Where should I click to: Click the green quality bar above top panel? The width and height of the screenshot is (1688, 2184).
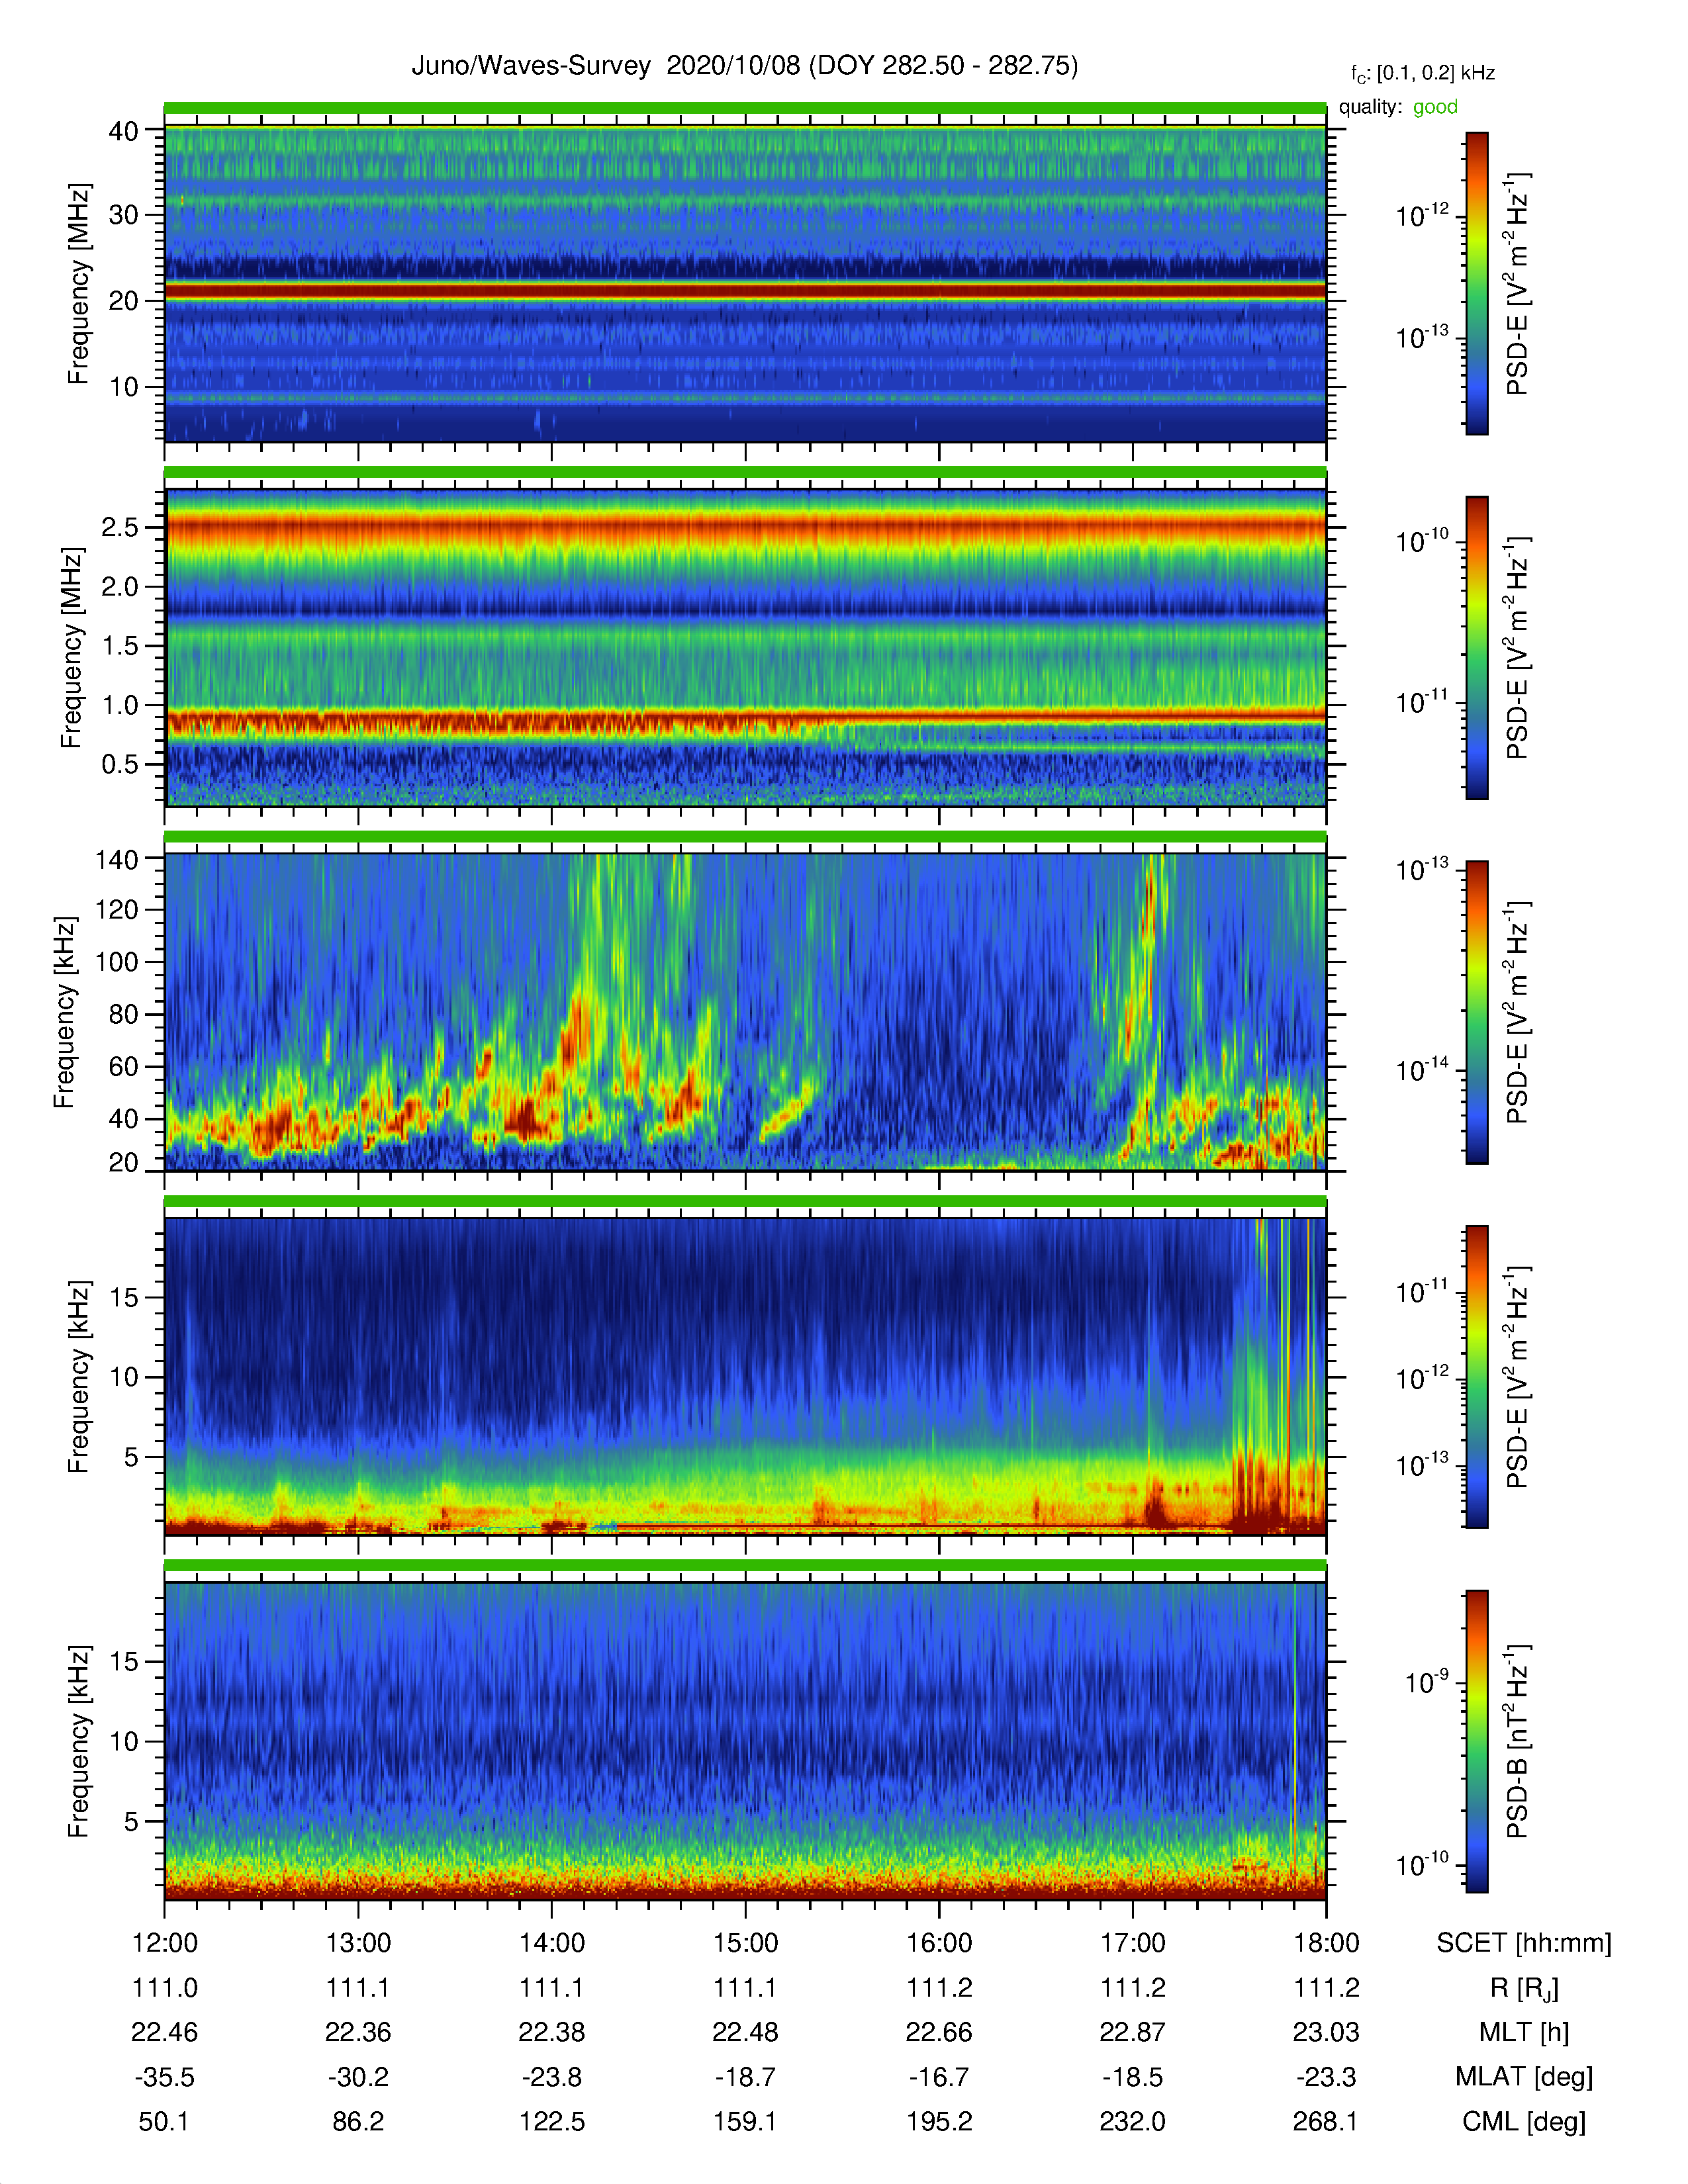coord(745,108)
